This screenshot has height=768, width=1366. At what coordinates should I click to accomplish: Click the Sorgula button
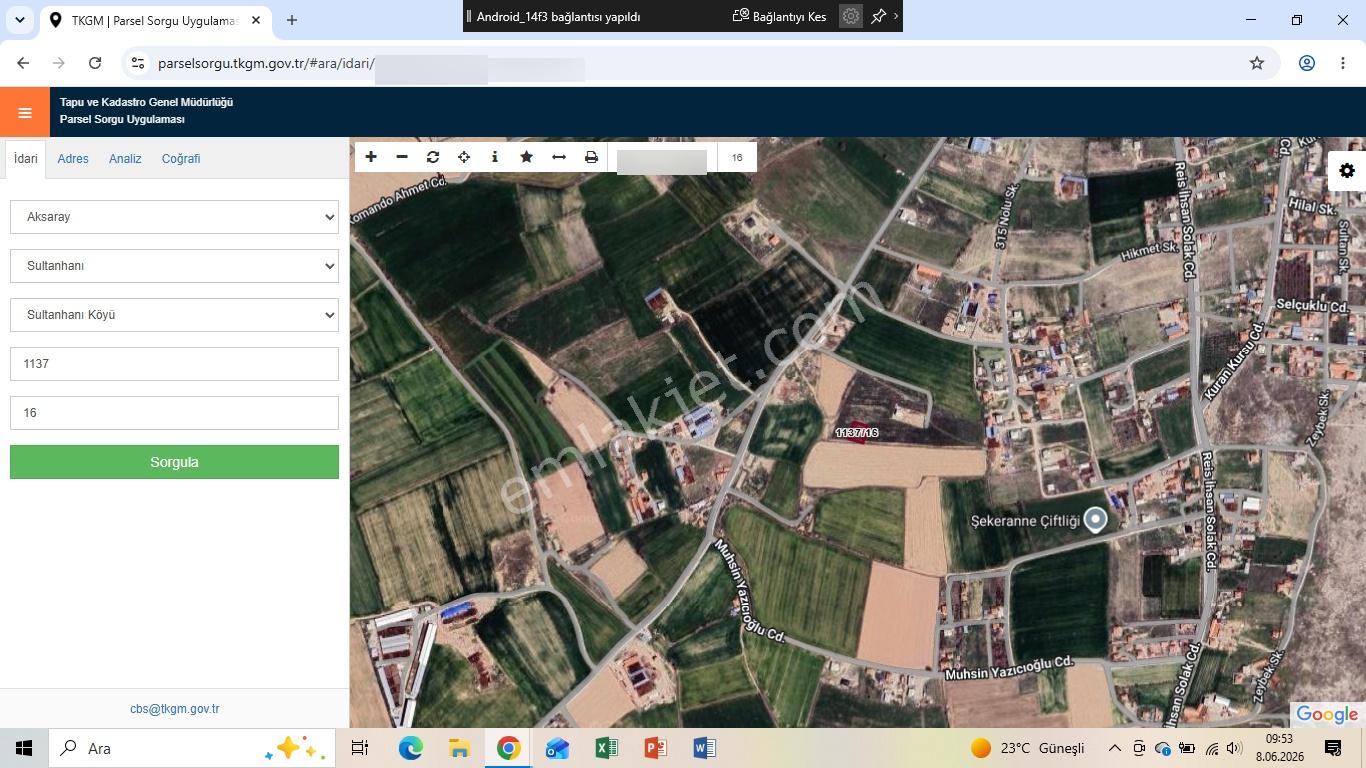click(174, 462)
